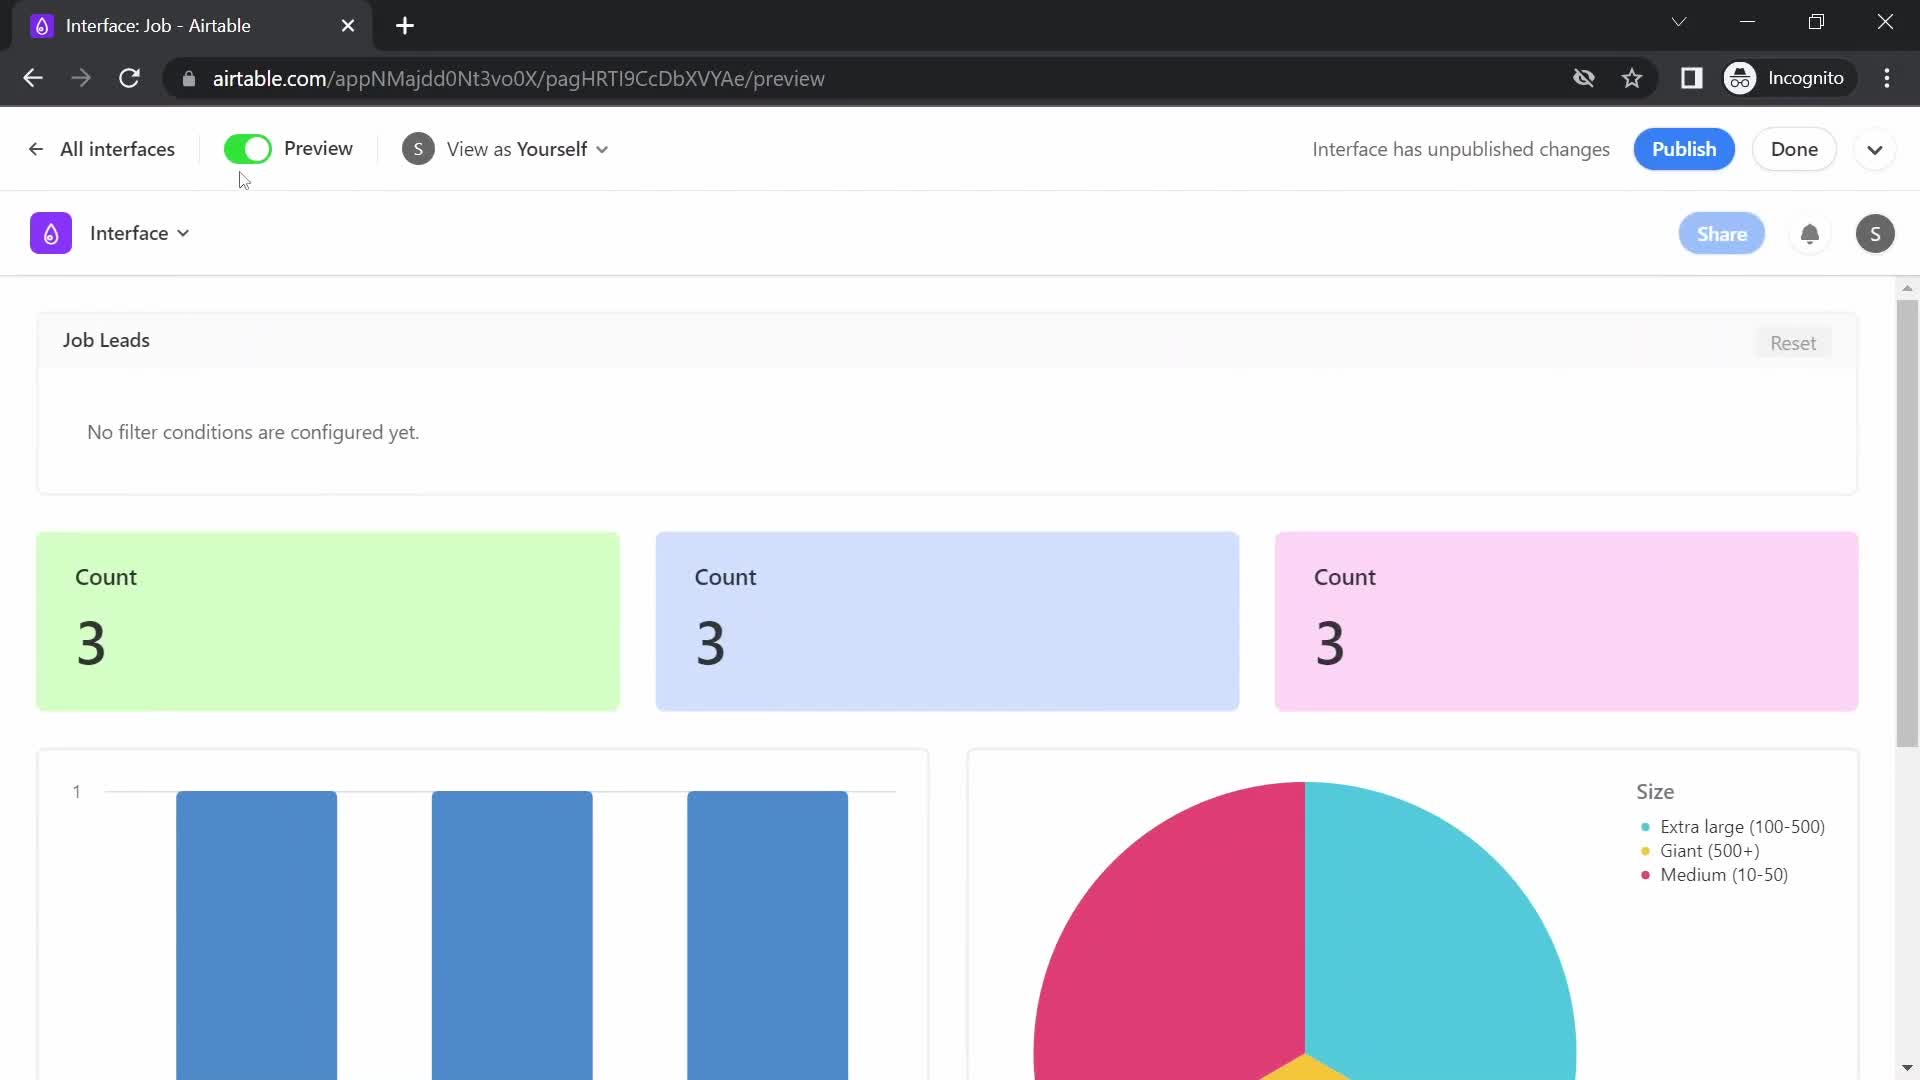Click the user avatar icon top right

coord(1875,233)
